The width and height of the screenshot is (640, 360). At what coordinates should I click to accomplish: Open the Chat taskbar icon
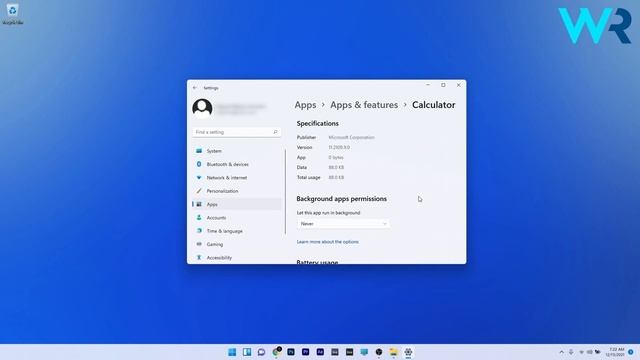pyautogui.click(x=261, y=352)
